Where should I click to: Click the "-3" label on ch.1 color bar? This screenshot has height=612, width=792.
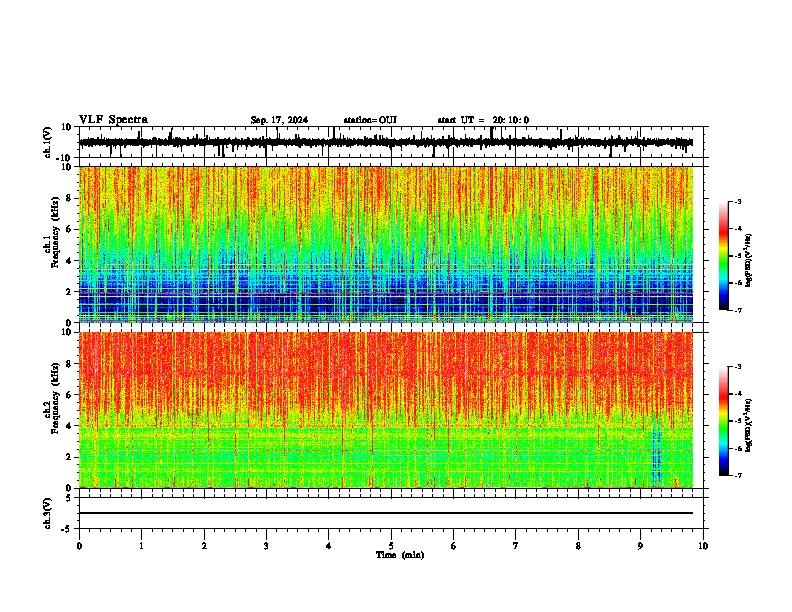coord(737,202)
